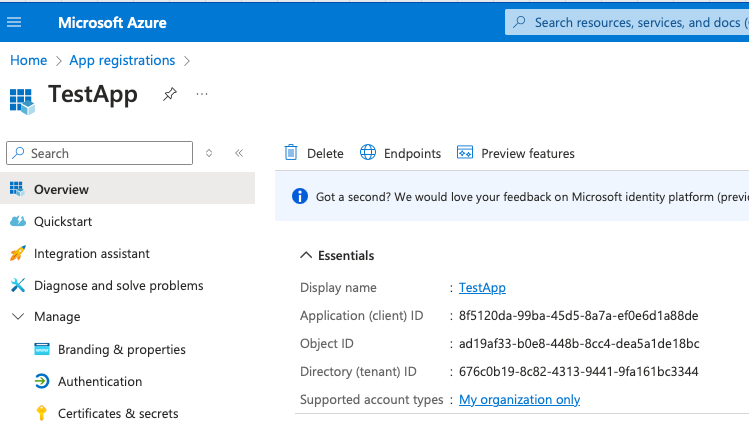Screen dimensions: 749x421
Task: Click the feedback banner message
Action: coord(532,197)
